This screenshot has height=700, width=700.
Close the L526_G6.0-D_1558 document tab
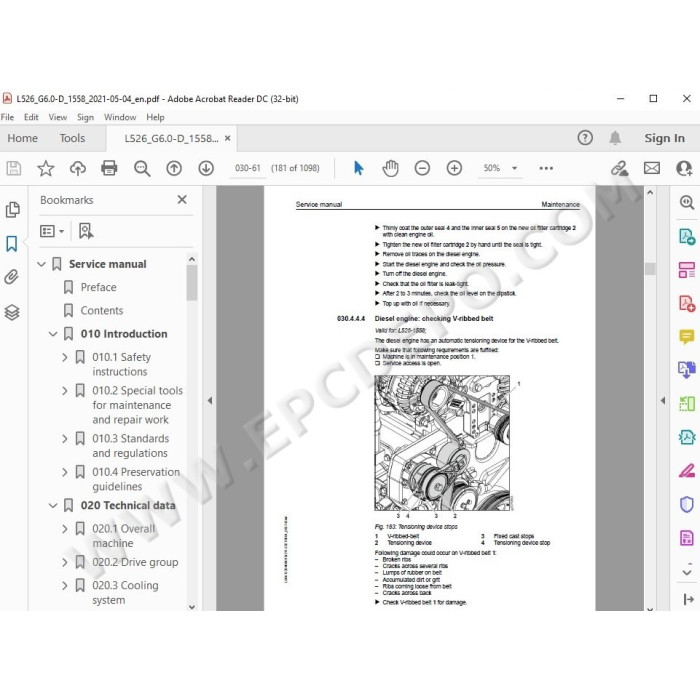coord(227,138)
